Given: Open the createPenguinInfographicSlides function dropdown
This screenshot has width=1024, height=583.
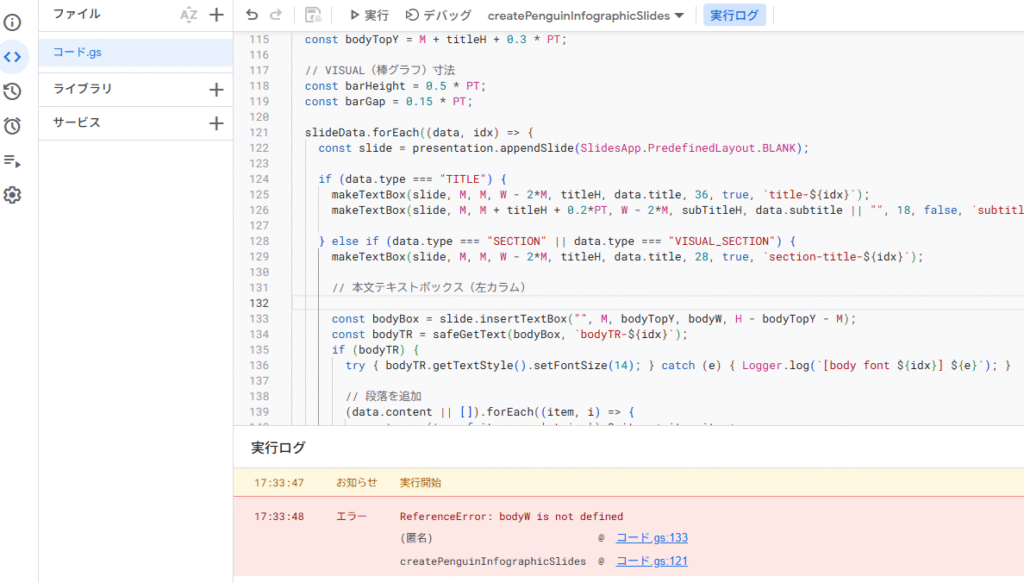Looking at the screenshot, I should (586, 15).
